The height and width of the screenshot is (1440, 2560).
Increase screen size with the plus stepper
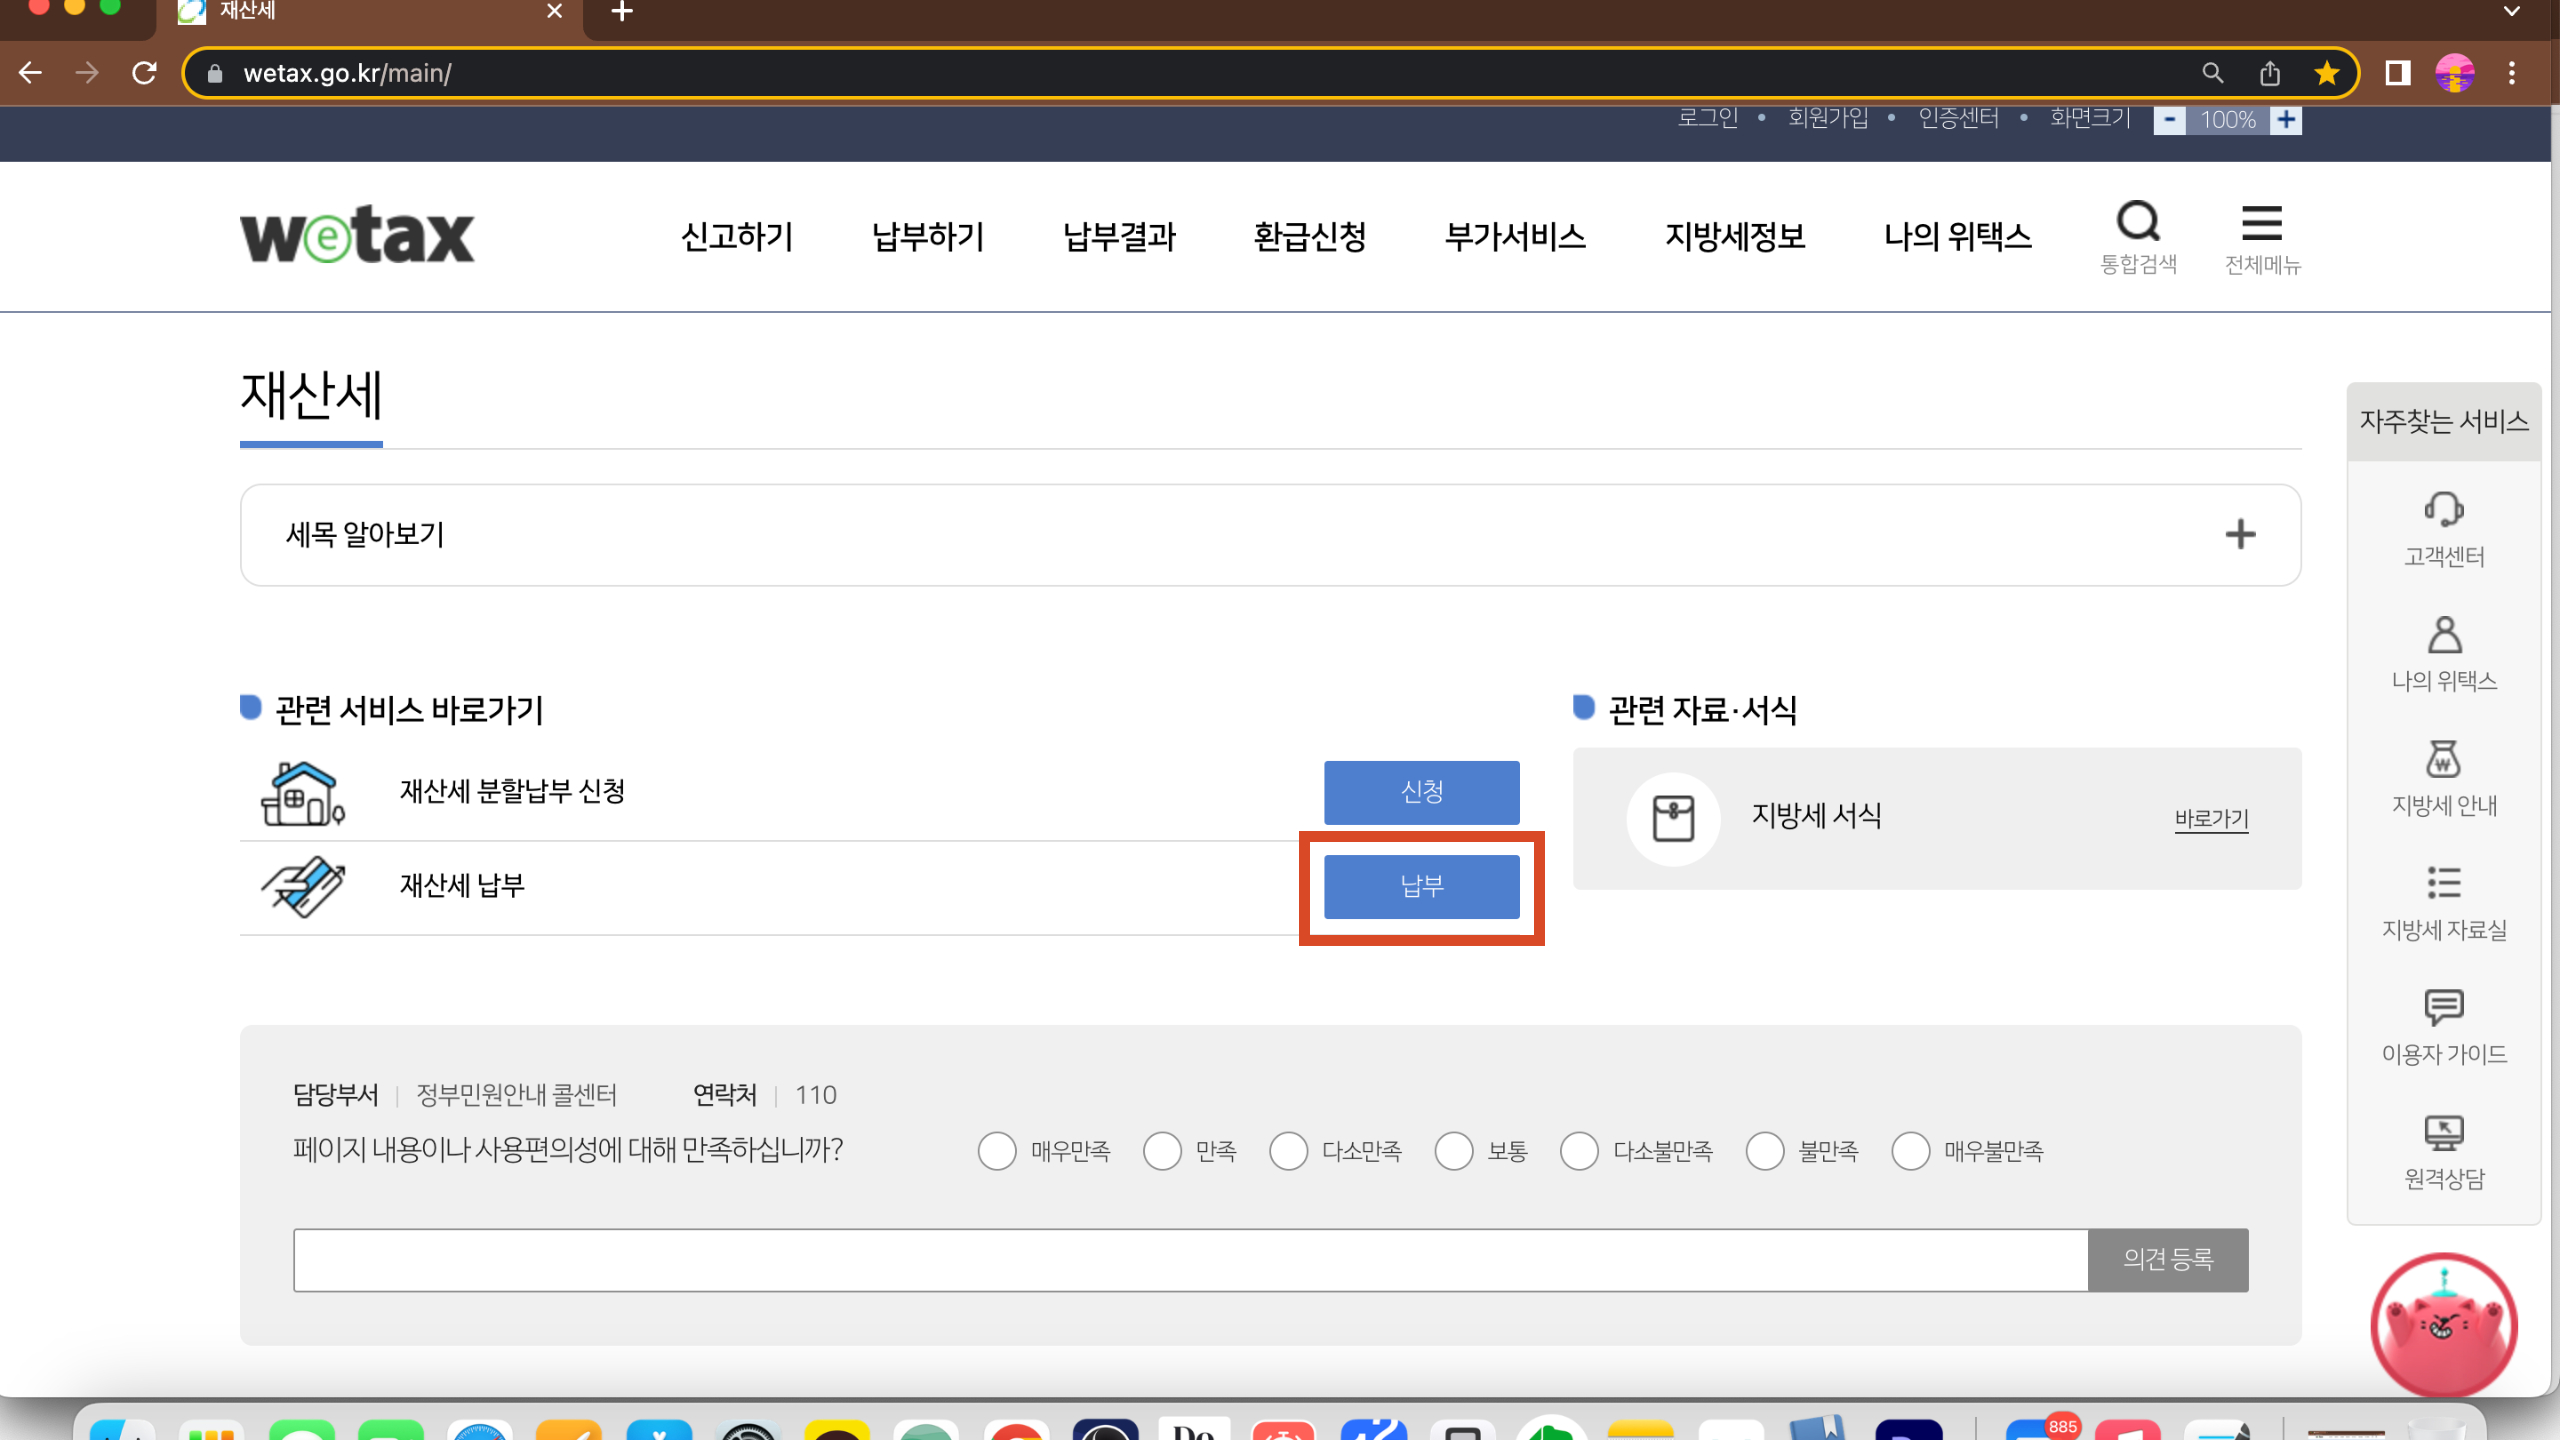2286,120
